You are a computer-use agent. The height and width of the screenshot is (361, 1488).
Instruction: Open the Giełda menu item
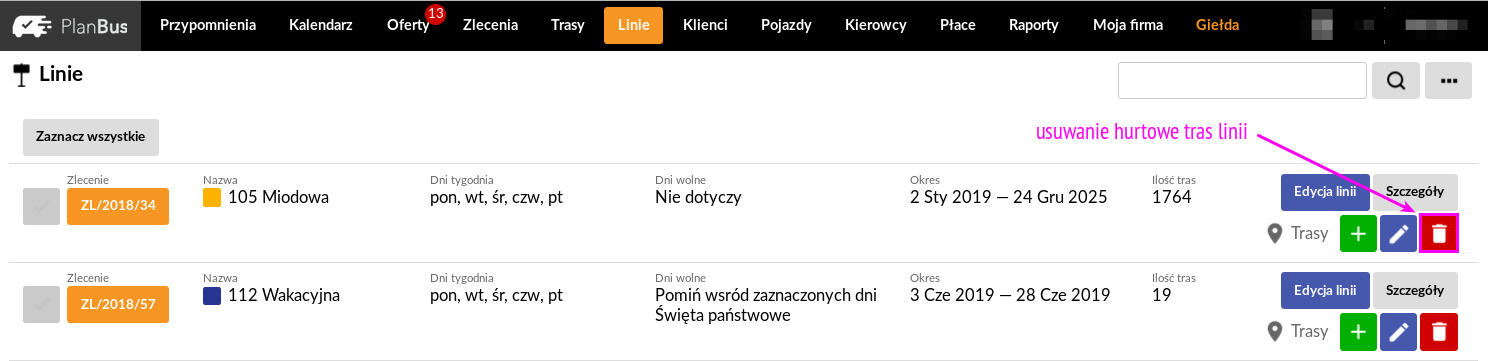[1218, 26]
